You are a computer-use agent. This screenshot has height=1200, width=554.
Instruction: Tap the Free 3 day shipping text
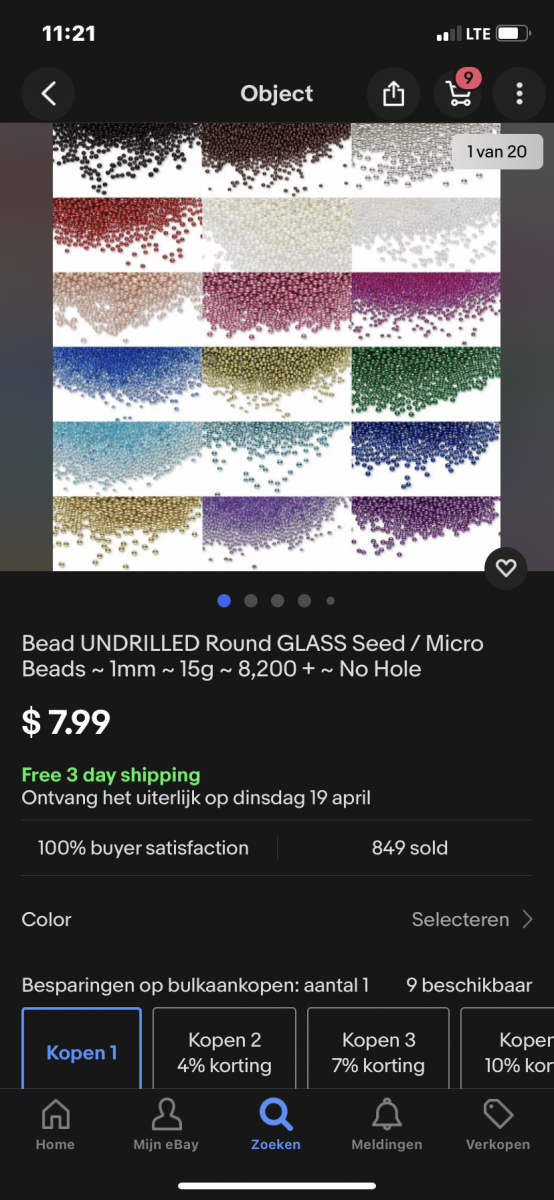click(x=111, y=775)
